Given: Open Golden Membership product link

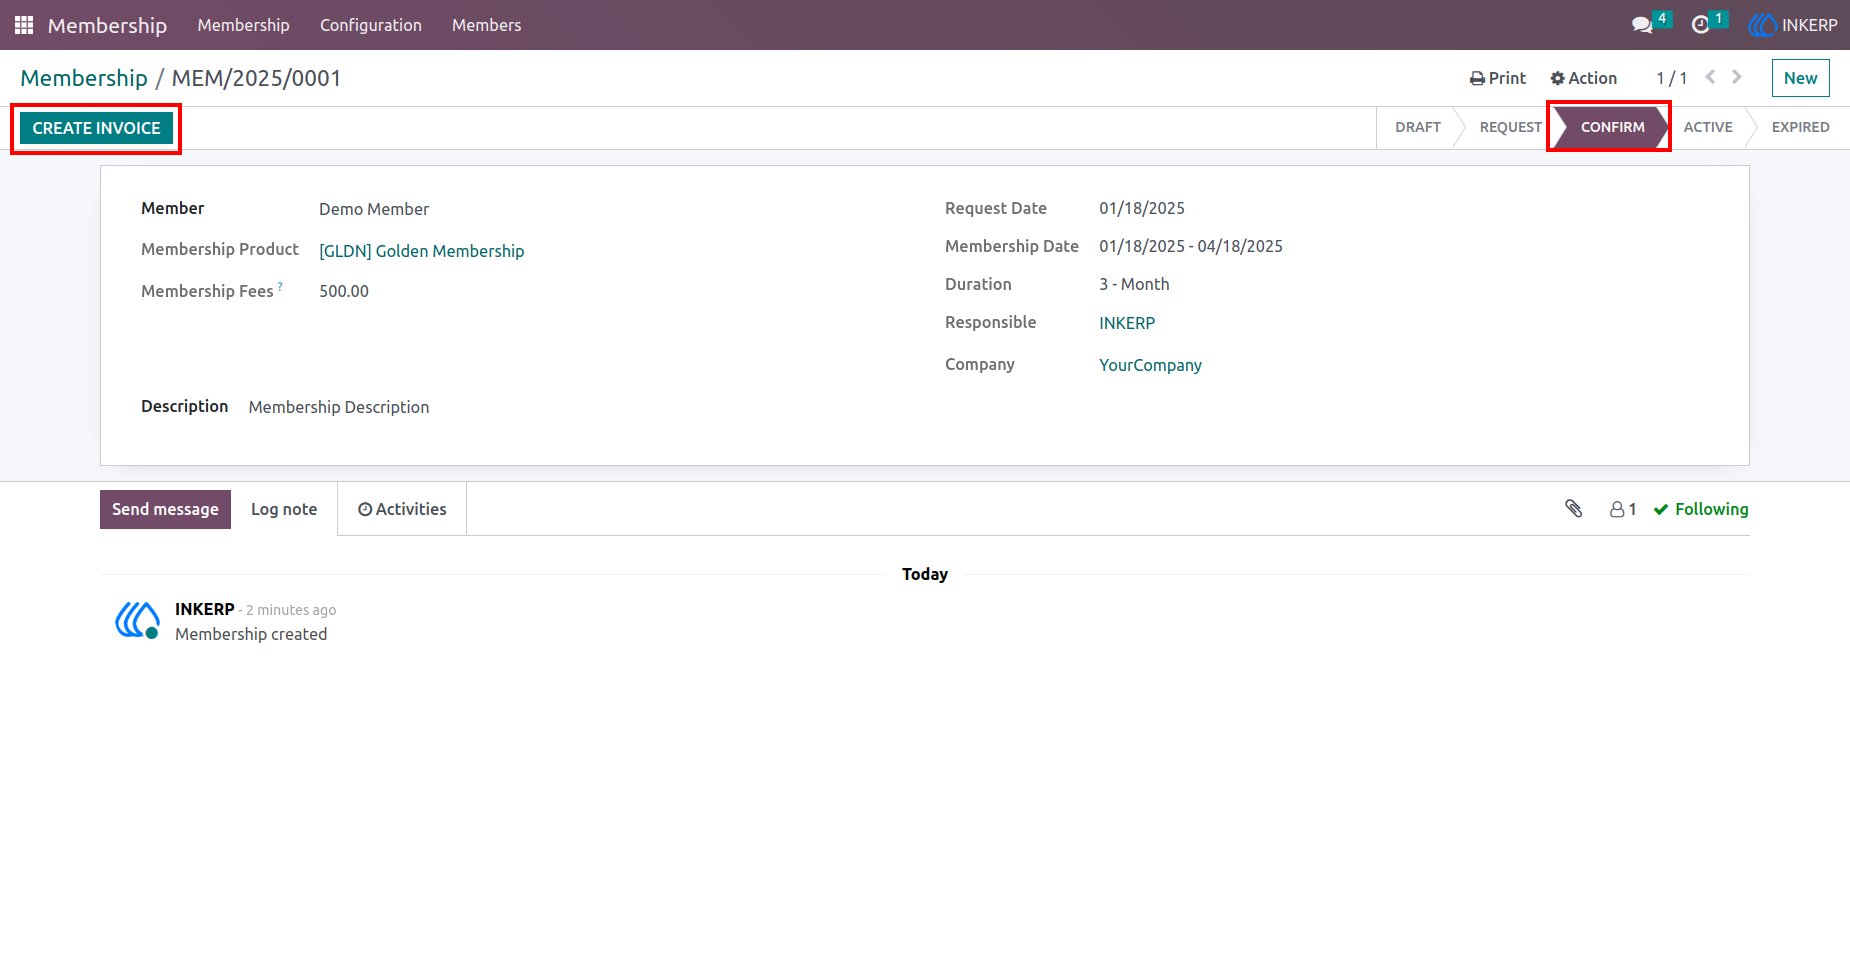Looking at the screenshot, I should click(x=421, y=251).
